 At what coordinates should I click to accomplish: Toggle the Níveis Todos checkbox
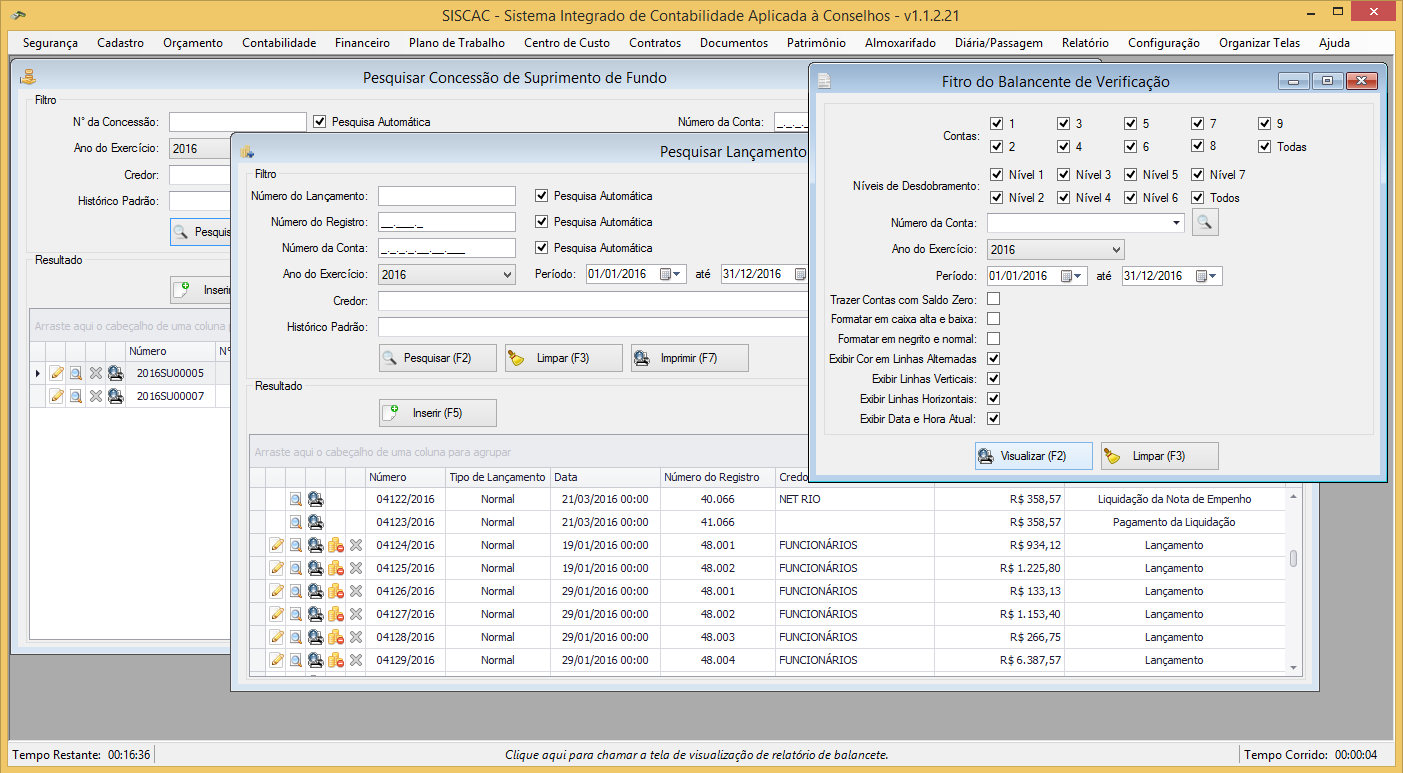(x=1197, y=198)
